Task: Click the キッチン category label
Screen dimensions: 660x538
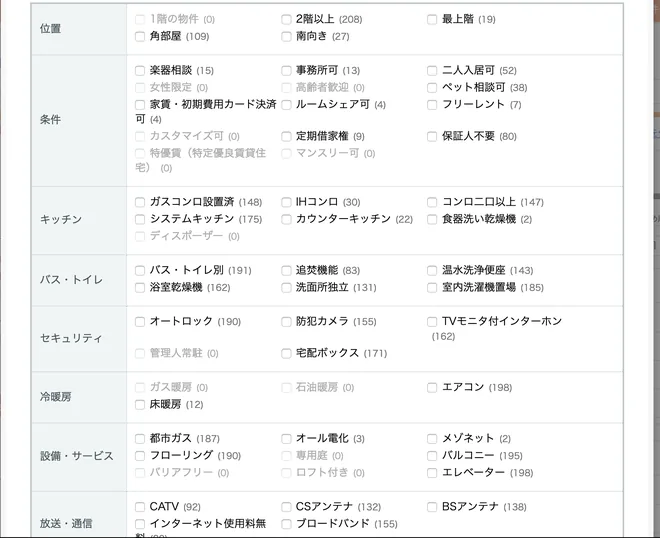Action: click(61, 219)
